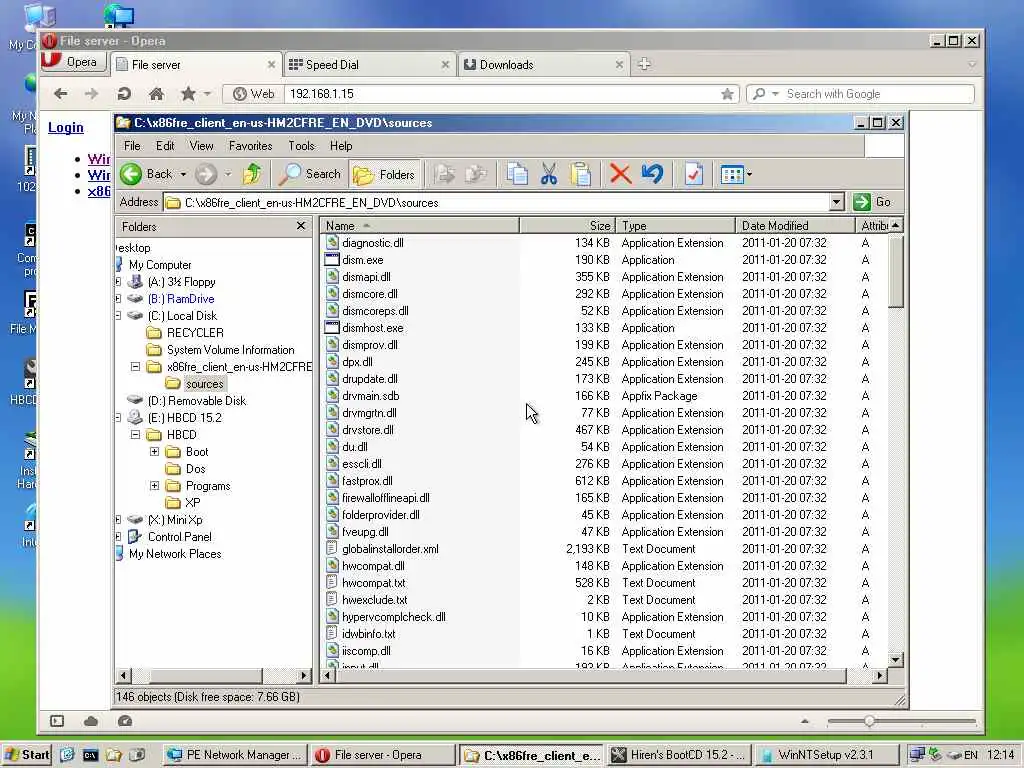The height and width of the screenshot is (768, 1024).
Task: Go back with the Explorer Back button
Action: click(x=147, y=174)
